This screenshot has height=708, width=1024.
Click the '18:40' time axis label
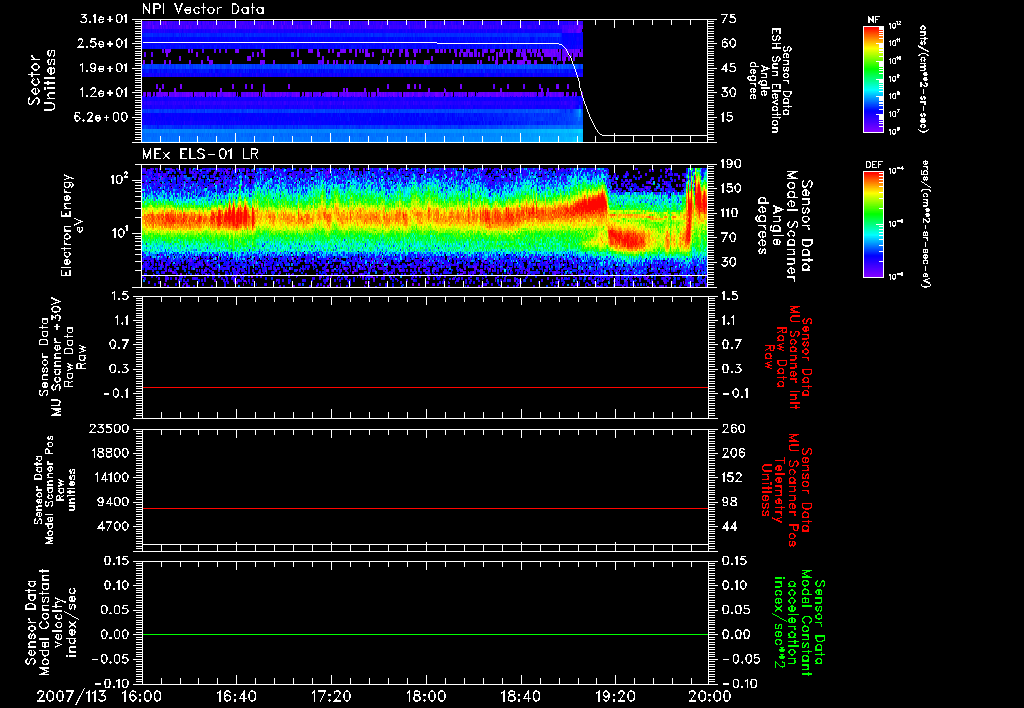coord(520,696)
